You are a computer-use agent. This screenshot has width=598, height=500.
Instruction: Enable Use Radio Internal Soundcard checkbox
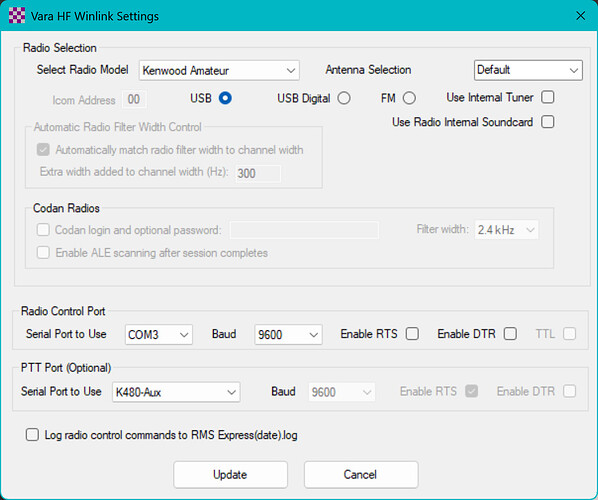click(548, 122)
